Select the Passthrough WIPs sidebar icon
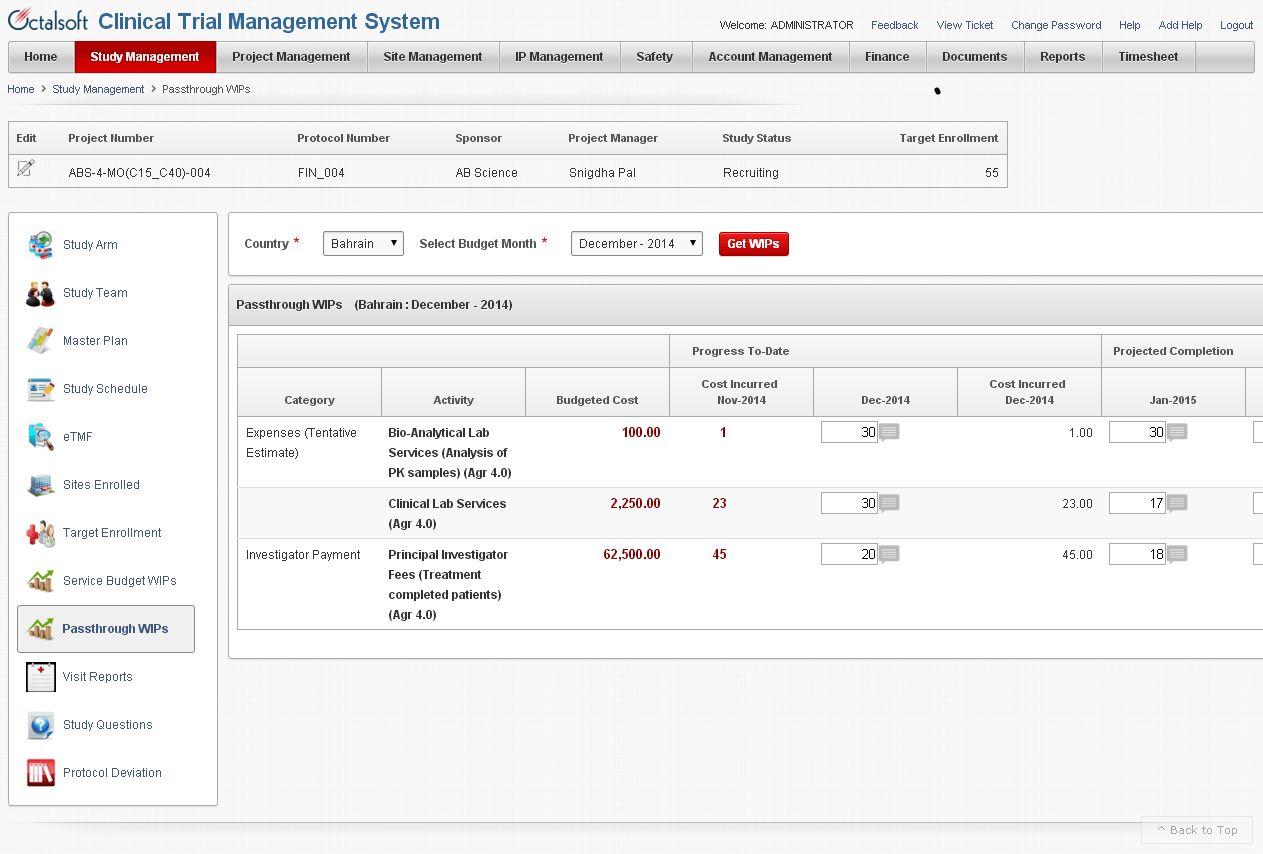 coord(40,628)
